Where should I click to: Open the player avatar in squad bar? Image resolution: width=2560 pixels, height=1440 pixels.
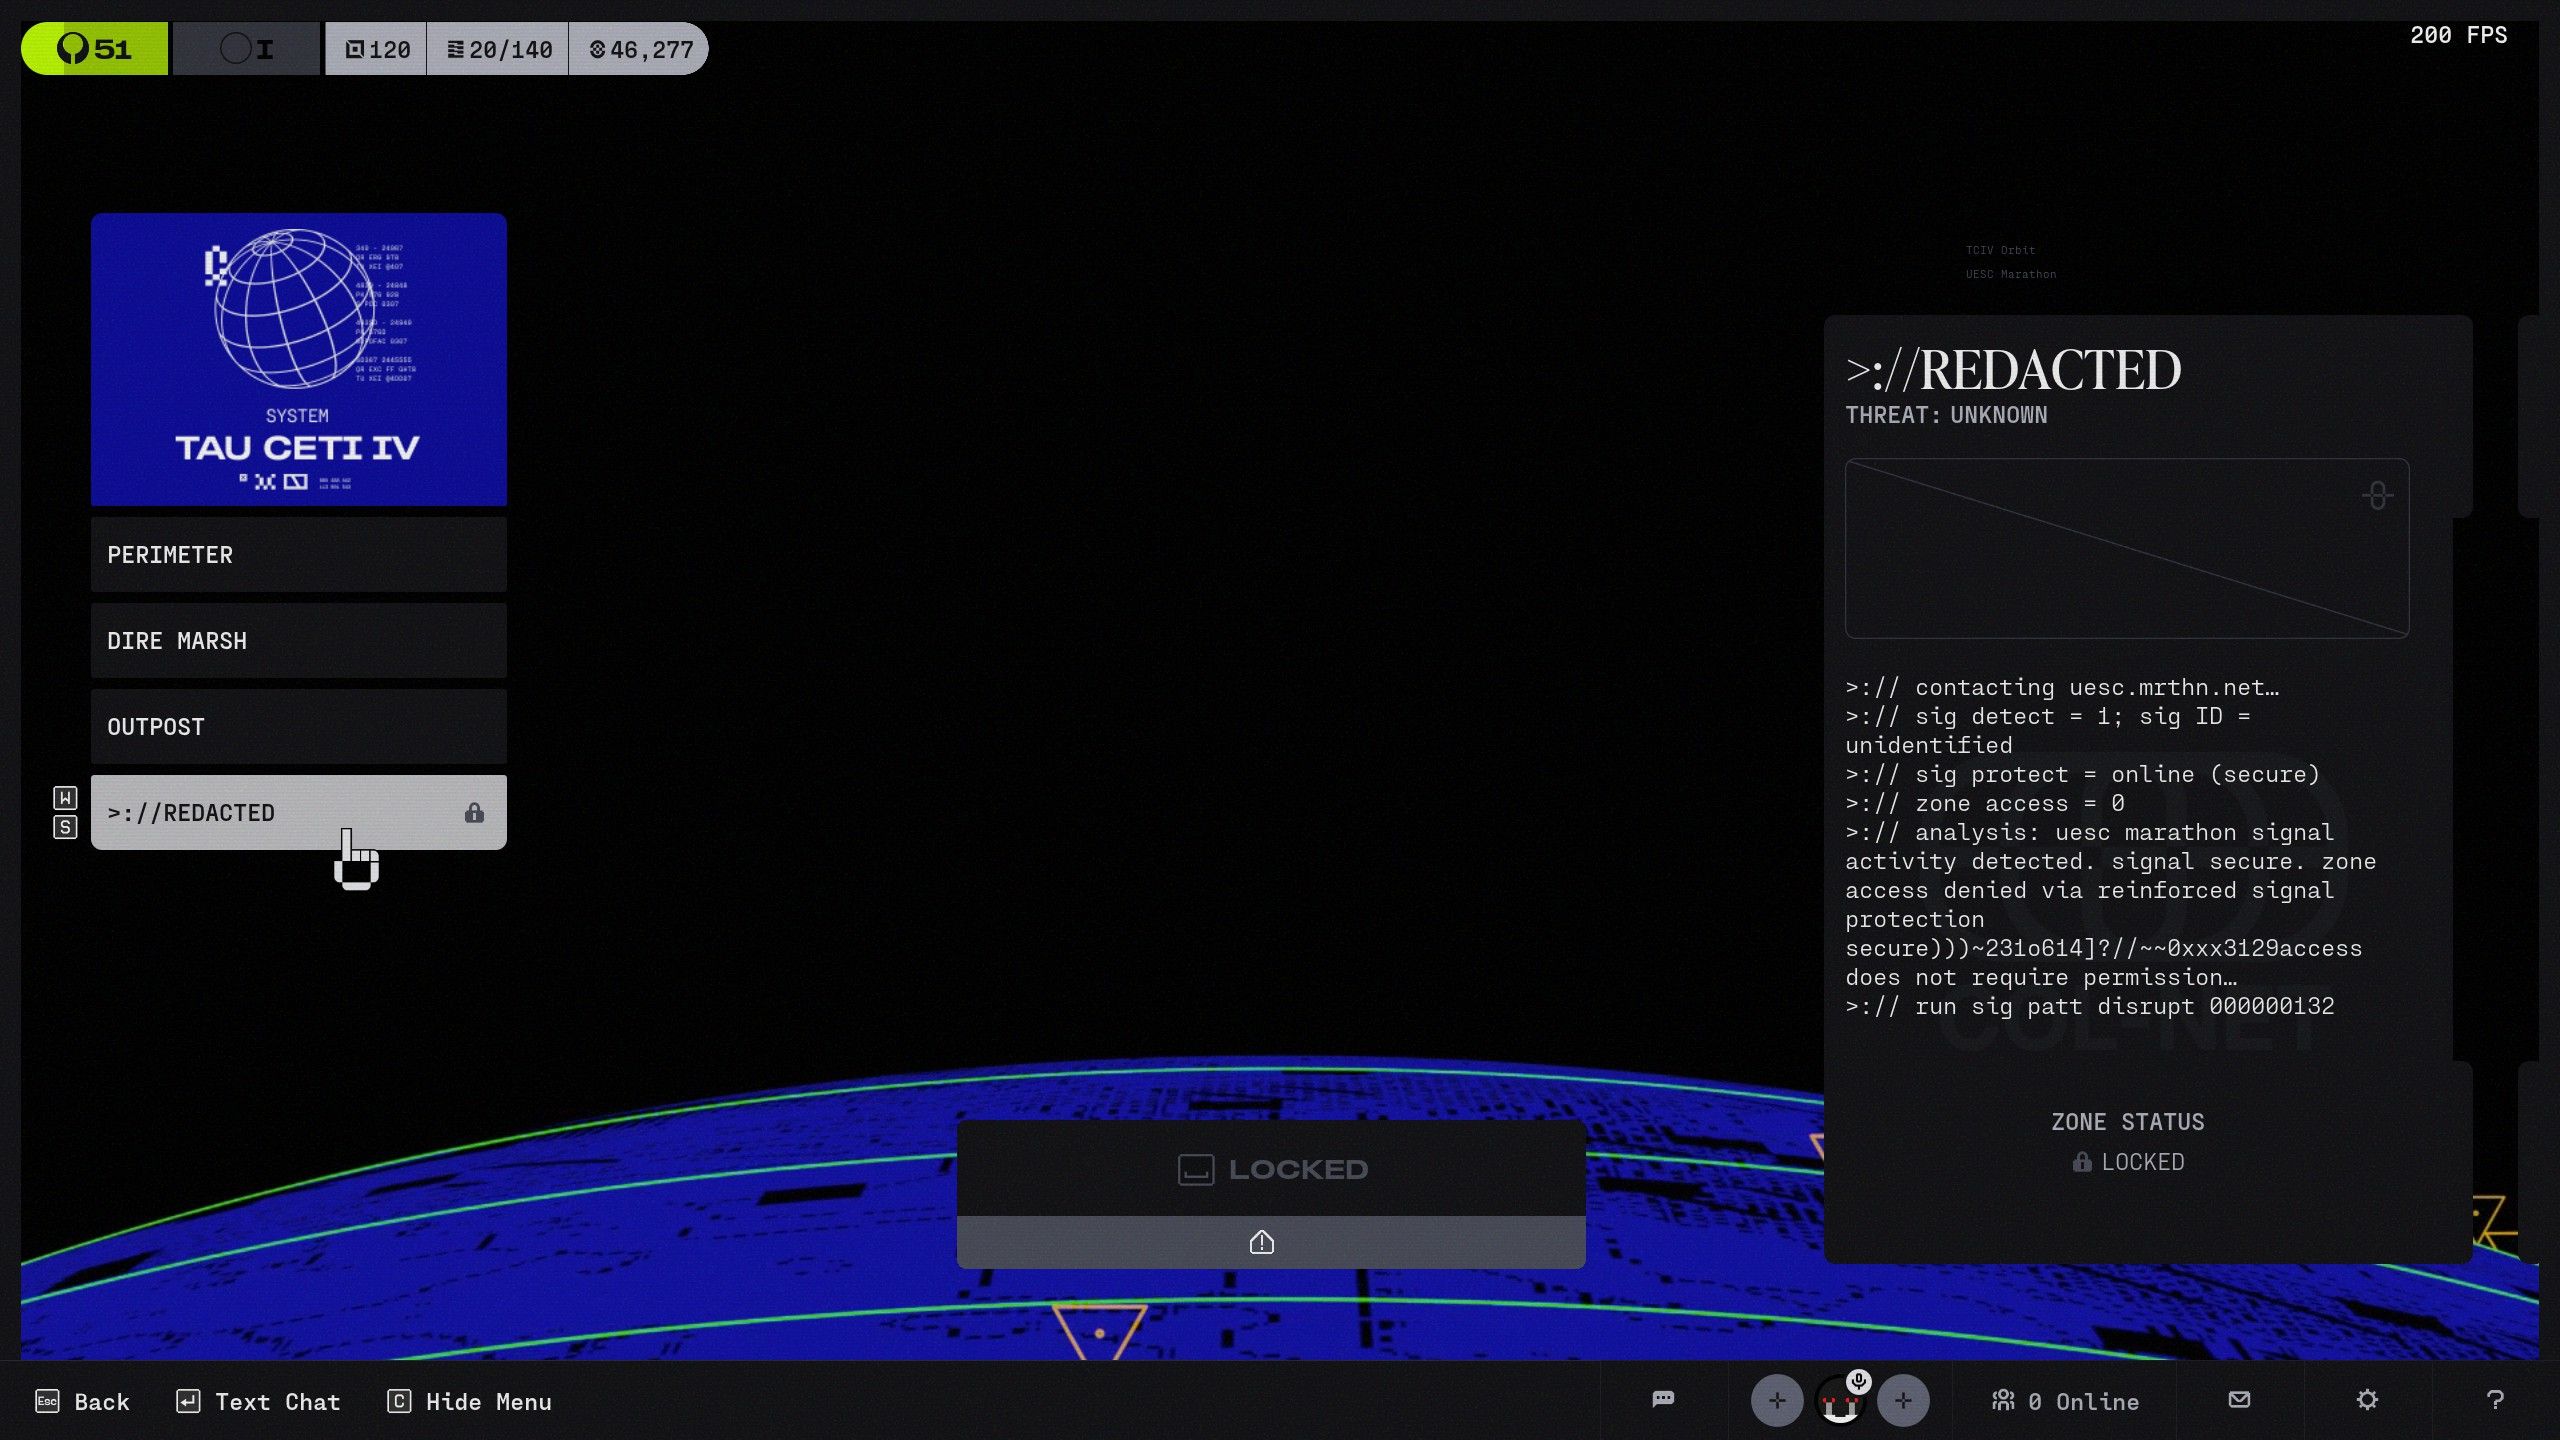tap(1838, 1405)
